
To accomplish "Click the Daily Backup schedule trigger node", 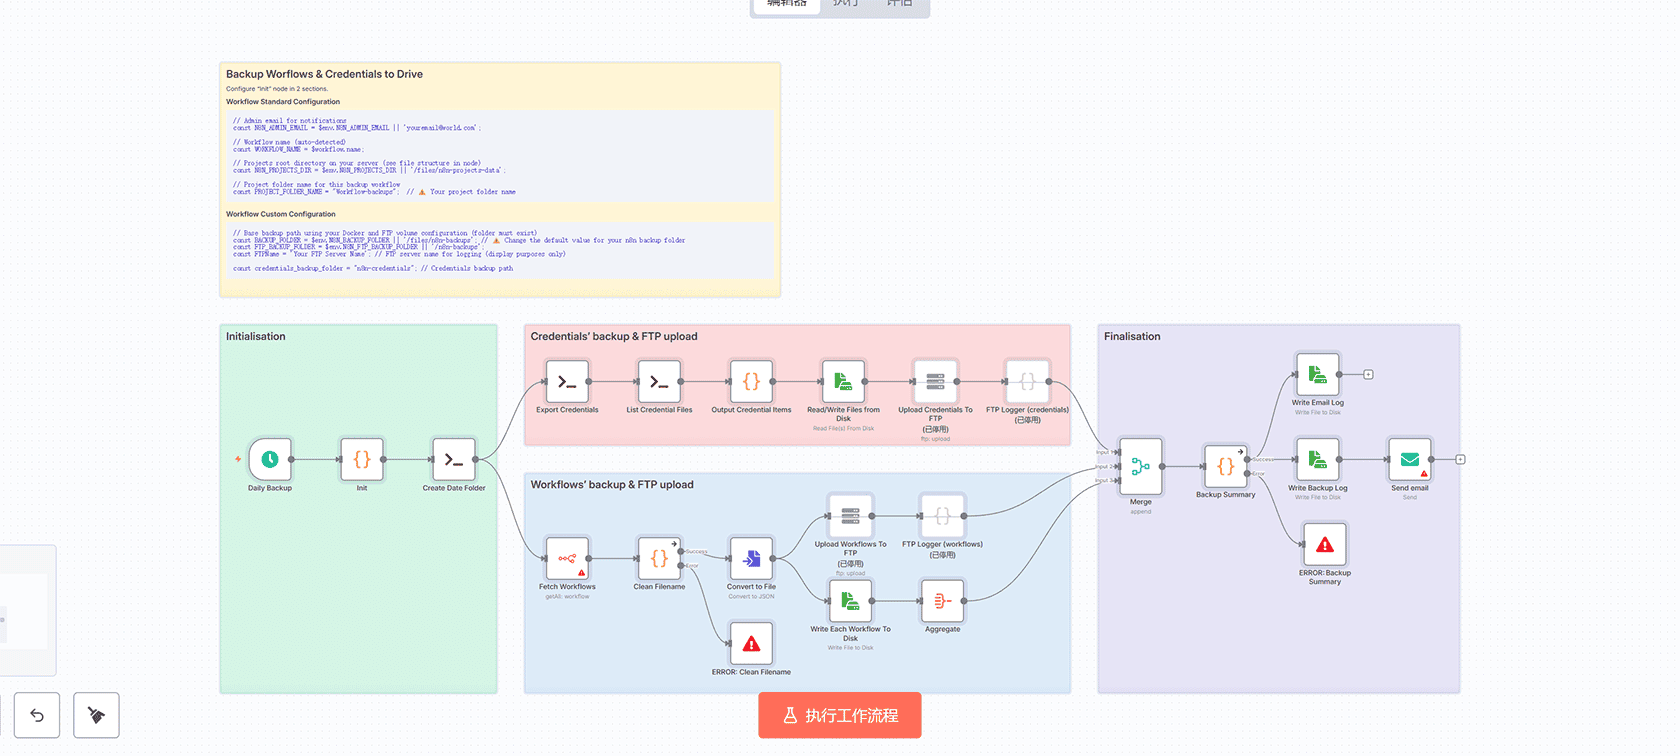I will pyautogui.click(x=270, y=460).
